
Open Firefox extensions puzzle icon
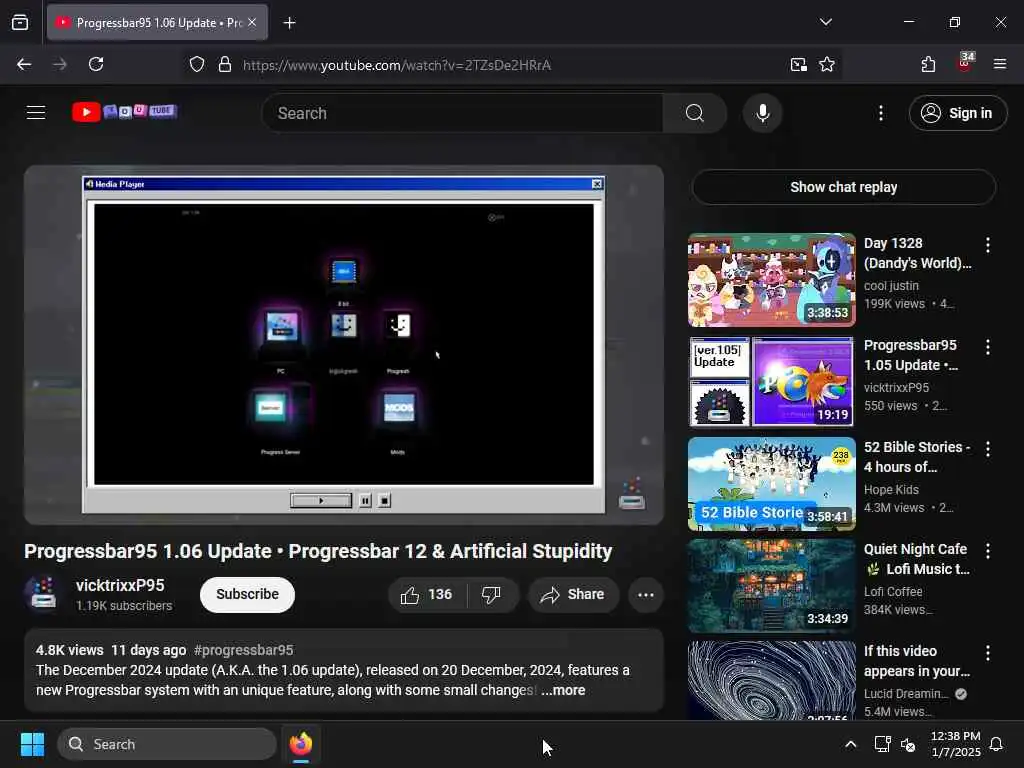tap(928, 65)
